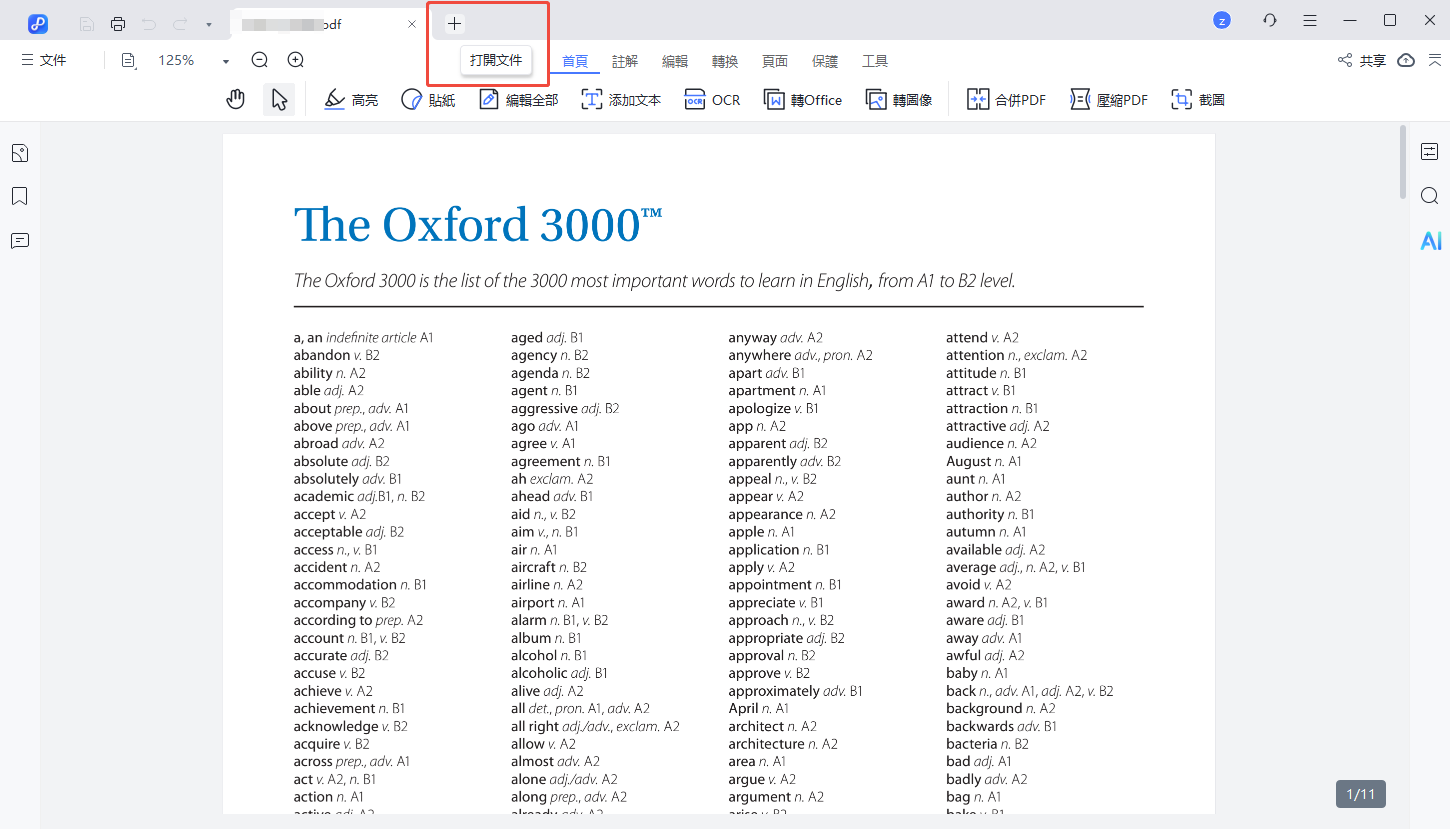The height and width of the screenshot is (829, 1450).
Task: Click the 添加文本 add text tool
Action: (x=621, y=100)
